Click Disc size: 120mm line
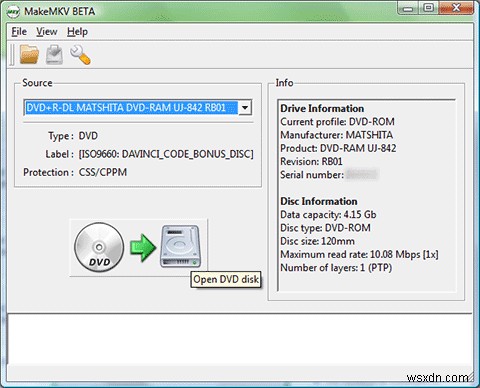Screen dimensions: 480x388 [x=317, y=241]
